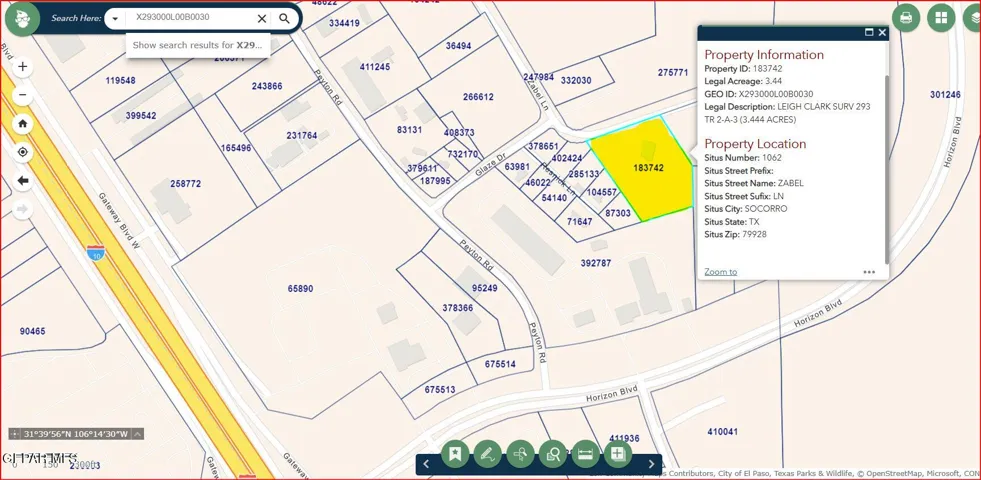Click parcel labeled 231764
981x480 pixels.
(x=302, y=135)
